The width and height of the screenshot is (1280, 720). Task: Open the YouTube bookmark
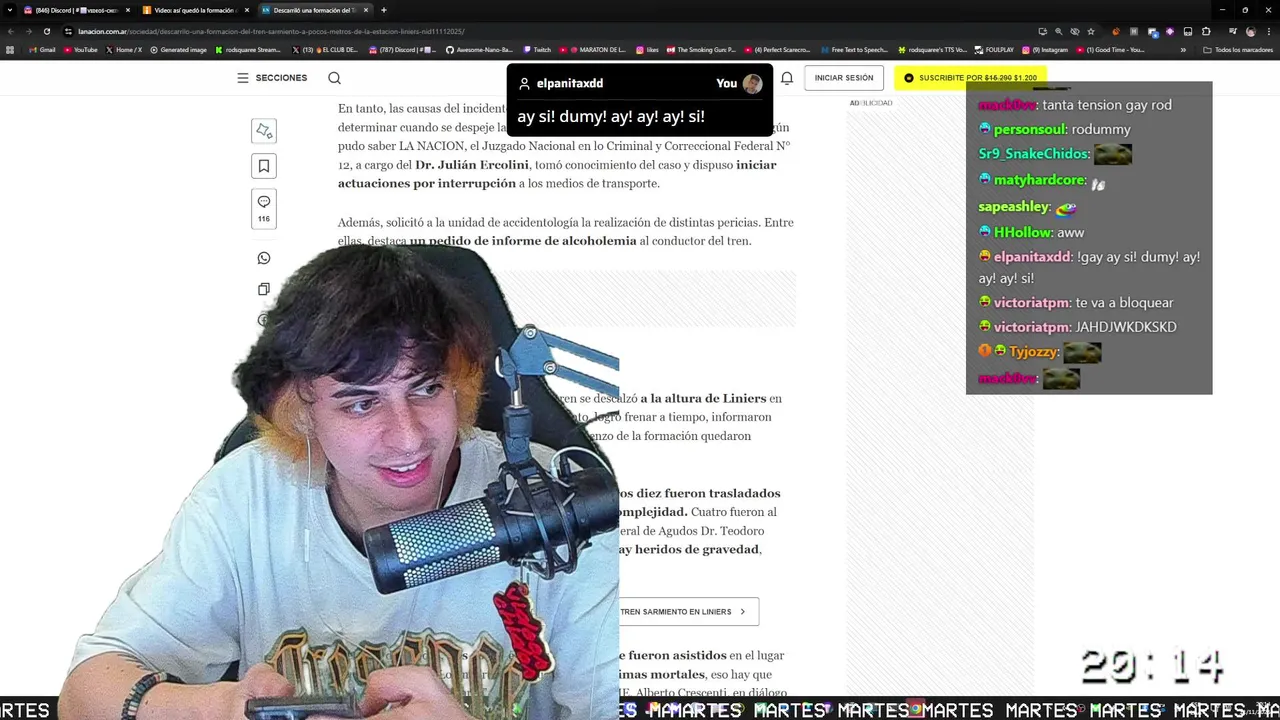[x=80, y=49]
